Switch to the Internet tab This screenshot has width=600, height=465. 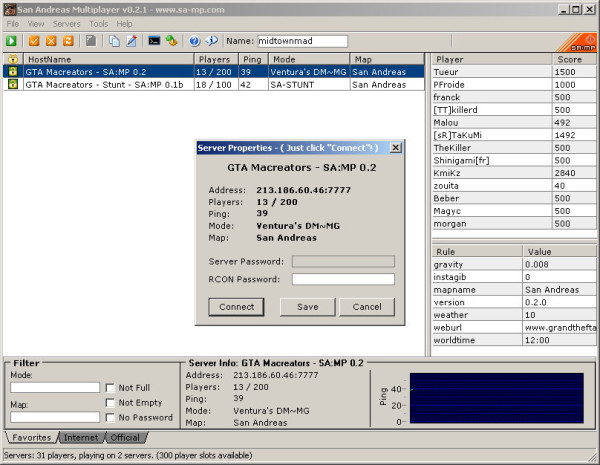(x=81, y=437)
